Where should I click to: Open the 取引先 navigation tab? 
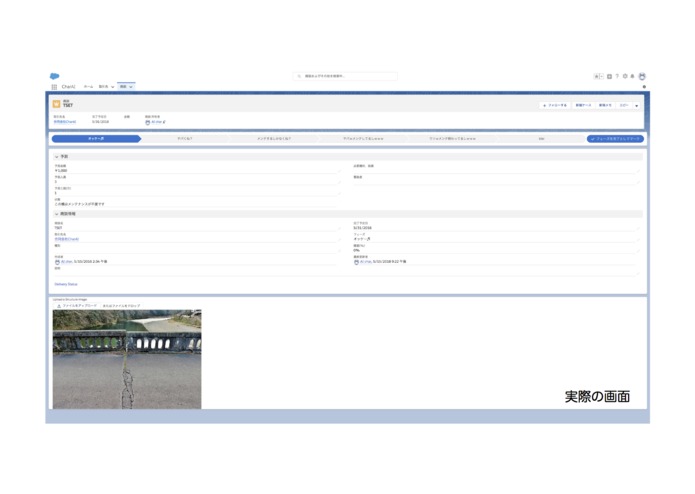point(103,87)
